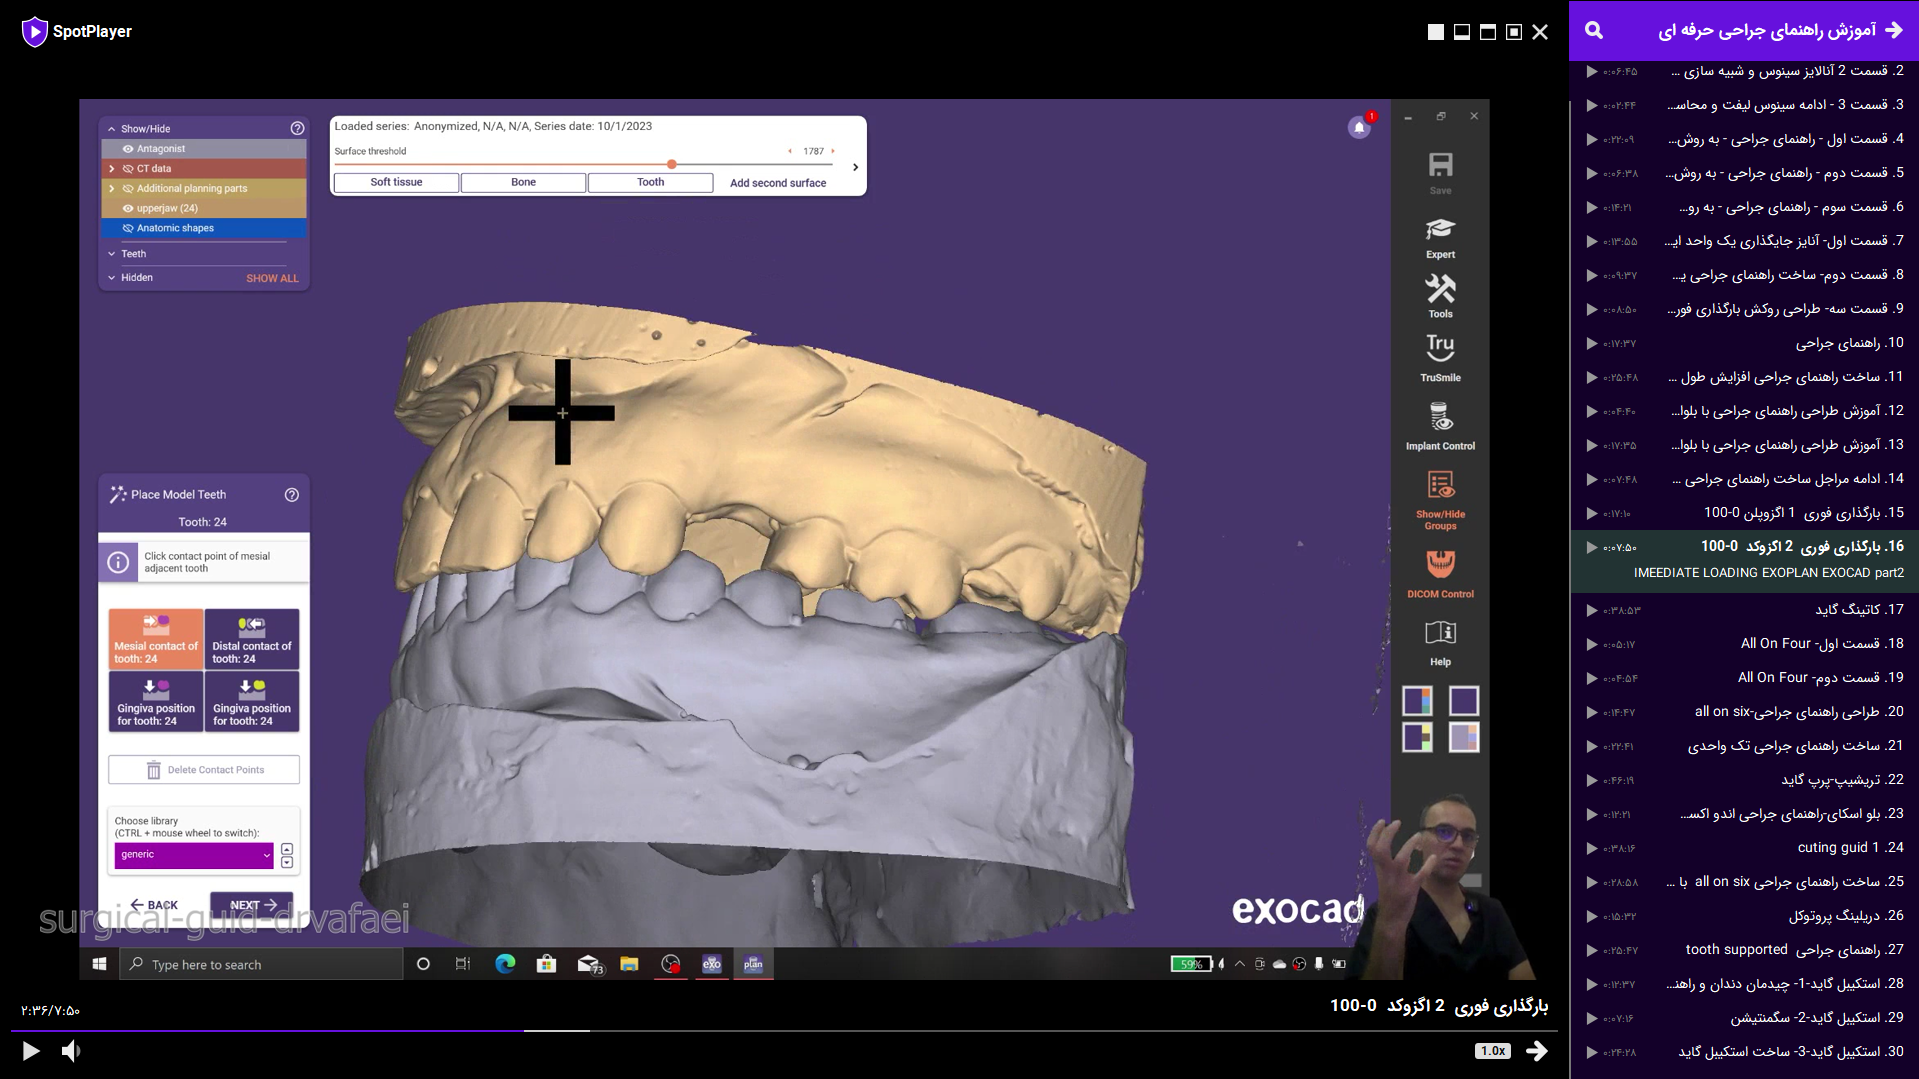This screenshot has width=1919, height=1079.
Task: Open the exo app in taskbar
Action: pyautogui.click(x=712, y=964)
